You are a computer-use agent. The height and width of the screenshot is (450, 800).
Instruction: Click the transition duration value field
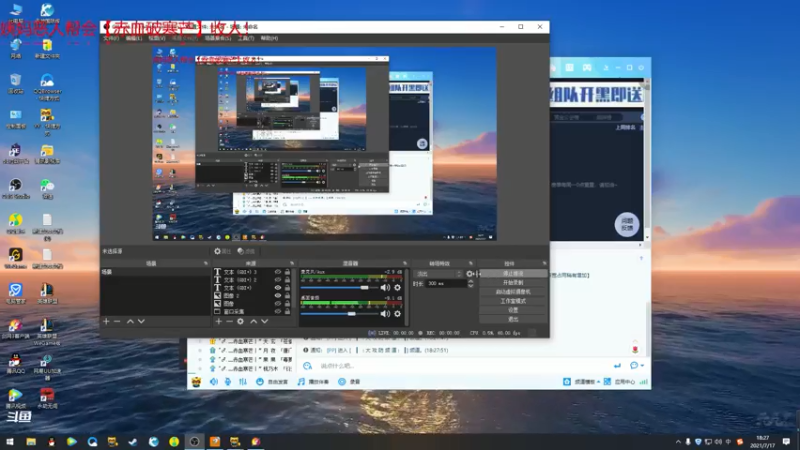click(x=446, y=284)
